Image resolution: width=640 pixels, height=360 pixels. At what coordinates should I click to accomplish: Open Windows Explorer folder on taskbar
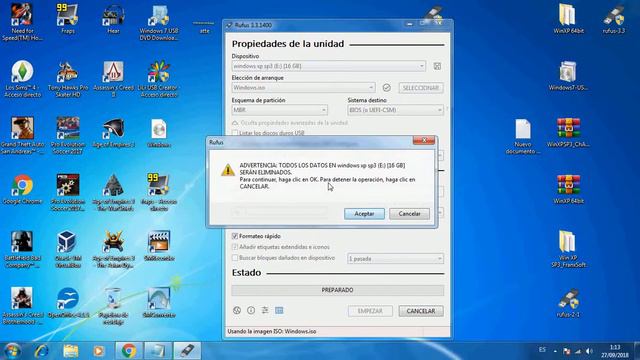[71, 351]
